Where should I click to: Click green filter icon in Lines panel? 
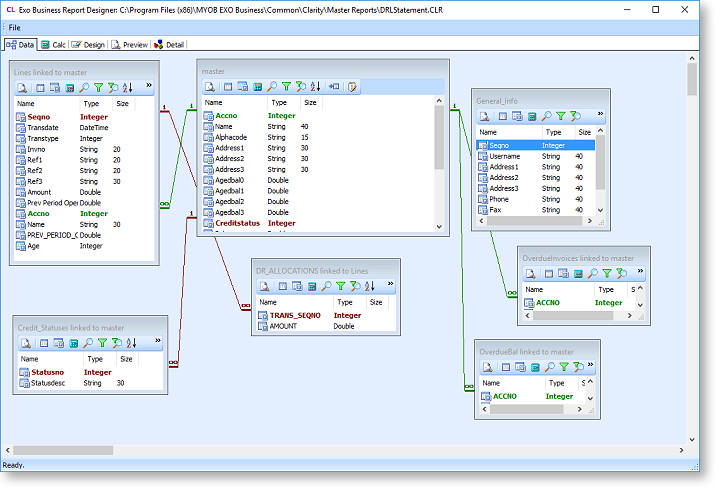click(99, 89)
